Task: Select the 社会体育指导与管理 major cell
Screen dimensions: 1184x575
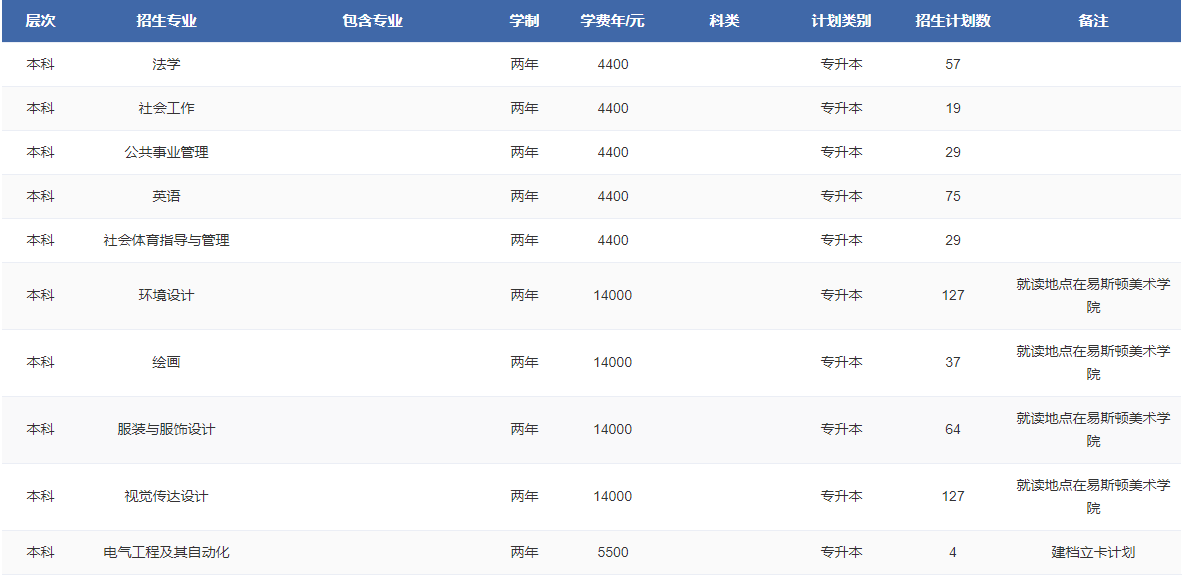Action: pos(166,240)
